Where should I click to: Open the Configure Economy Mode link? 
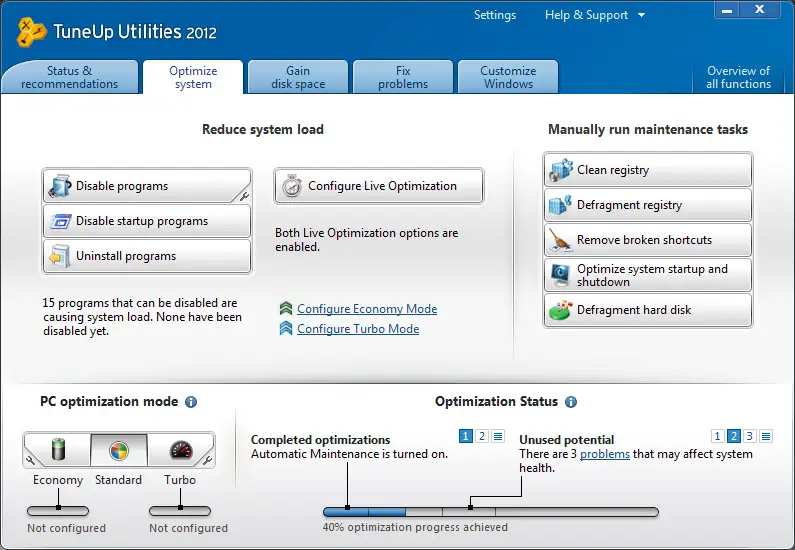point(367,309)
